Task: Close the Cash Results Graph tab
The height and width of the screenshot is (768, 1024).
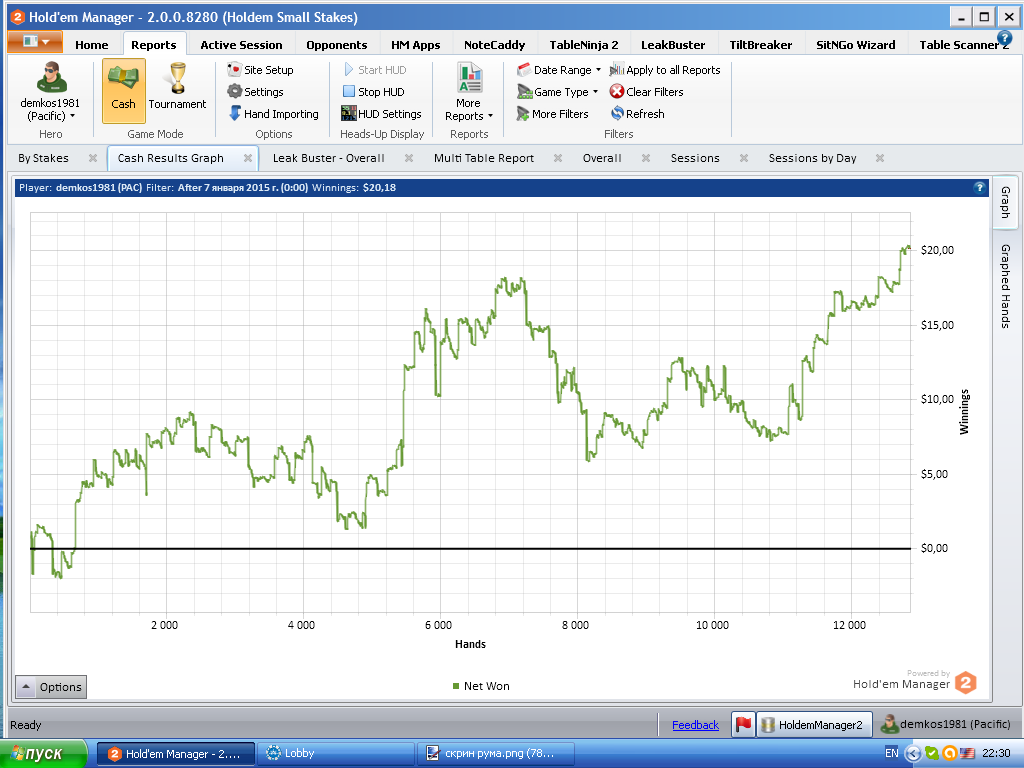Action: click(248, 158)
